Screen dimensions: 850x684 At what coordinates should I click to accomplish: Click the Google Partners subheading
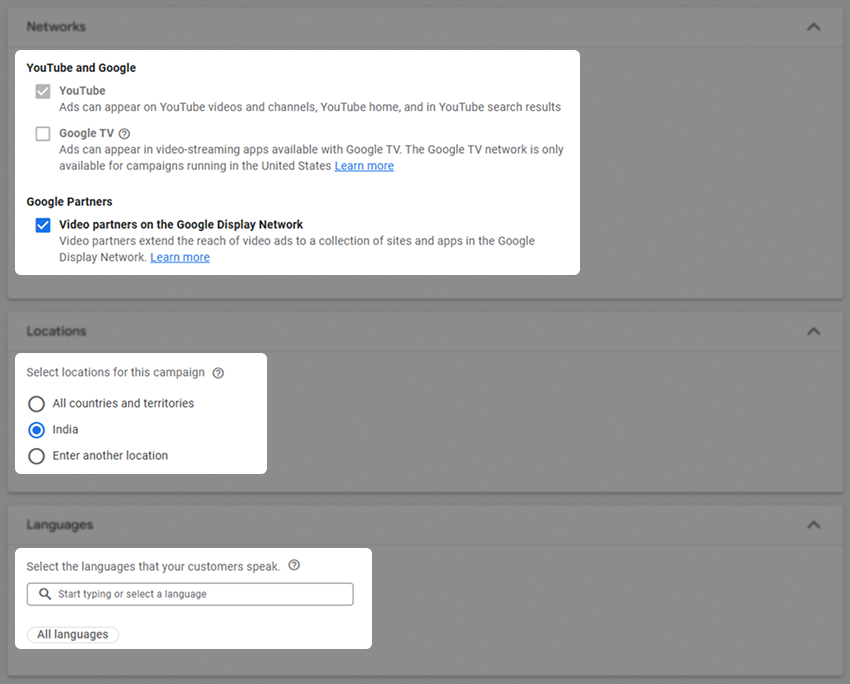coord(69,202)
